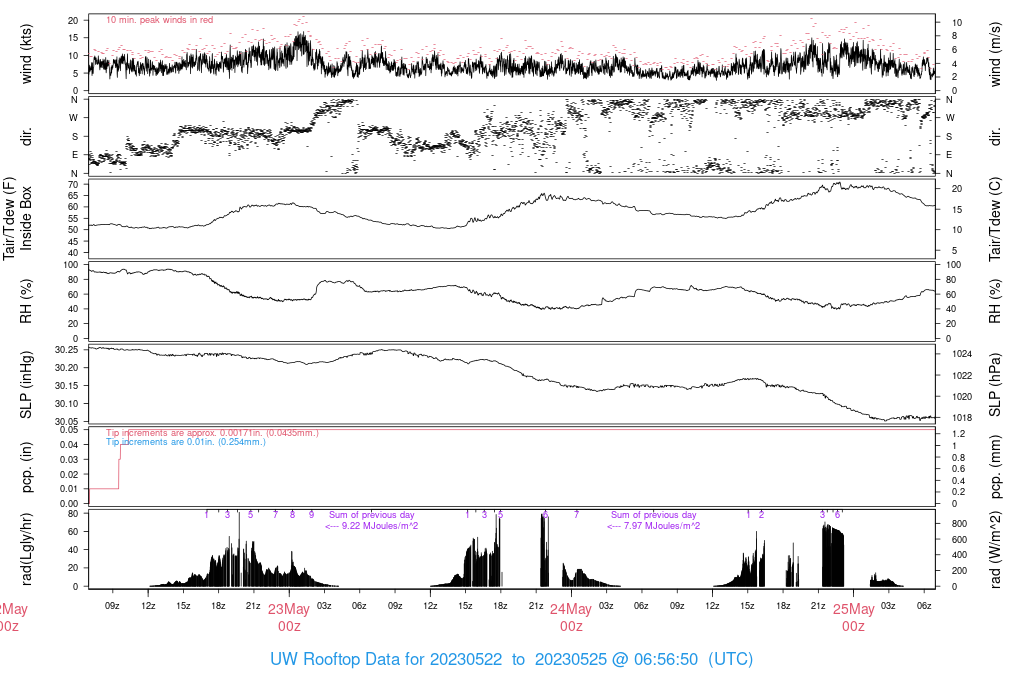Click the '24May 00z' date label
1024x700 pixels.
click(x=571, y=618)
